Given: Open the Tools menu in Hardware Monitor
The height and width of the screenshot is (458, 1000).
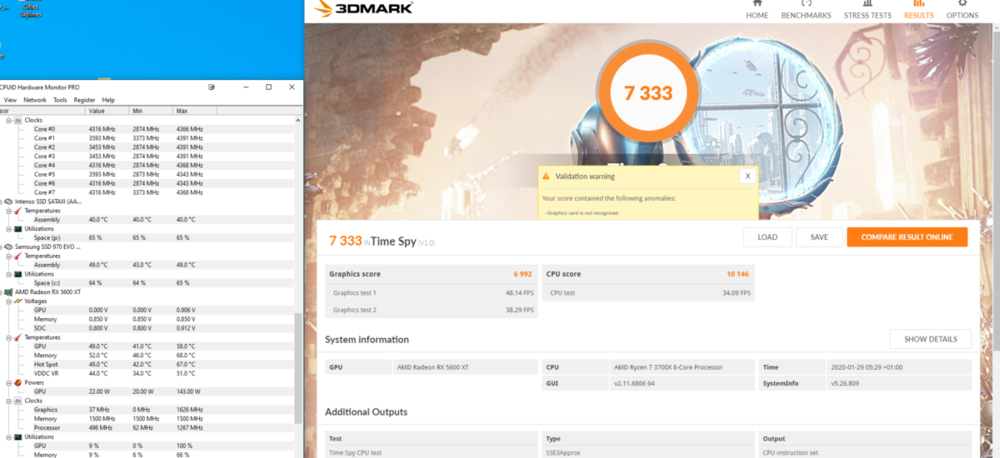Looking at the screenshot, I should point(60,100).
